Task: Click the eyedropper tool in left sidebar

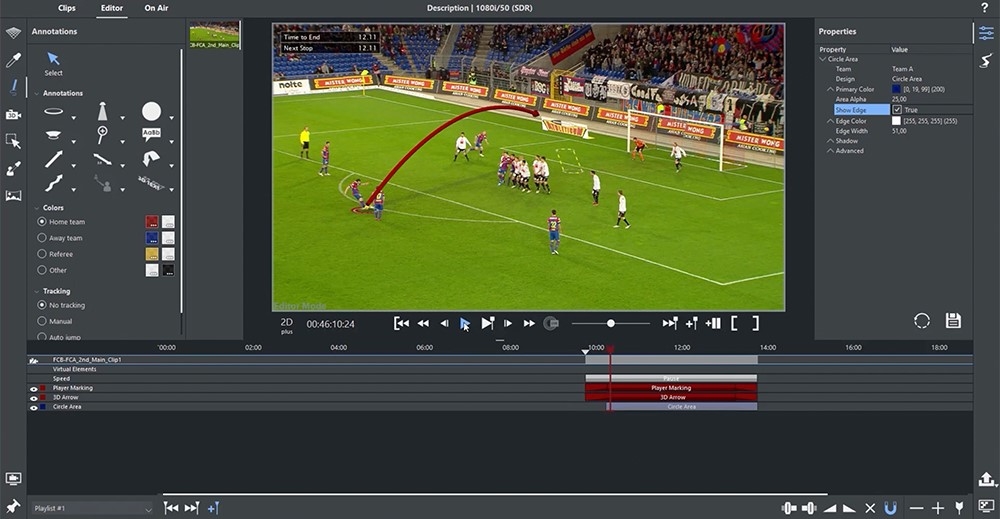Action: pos(13,61)
